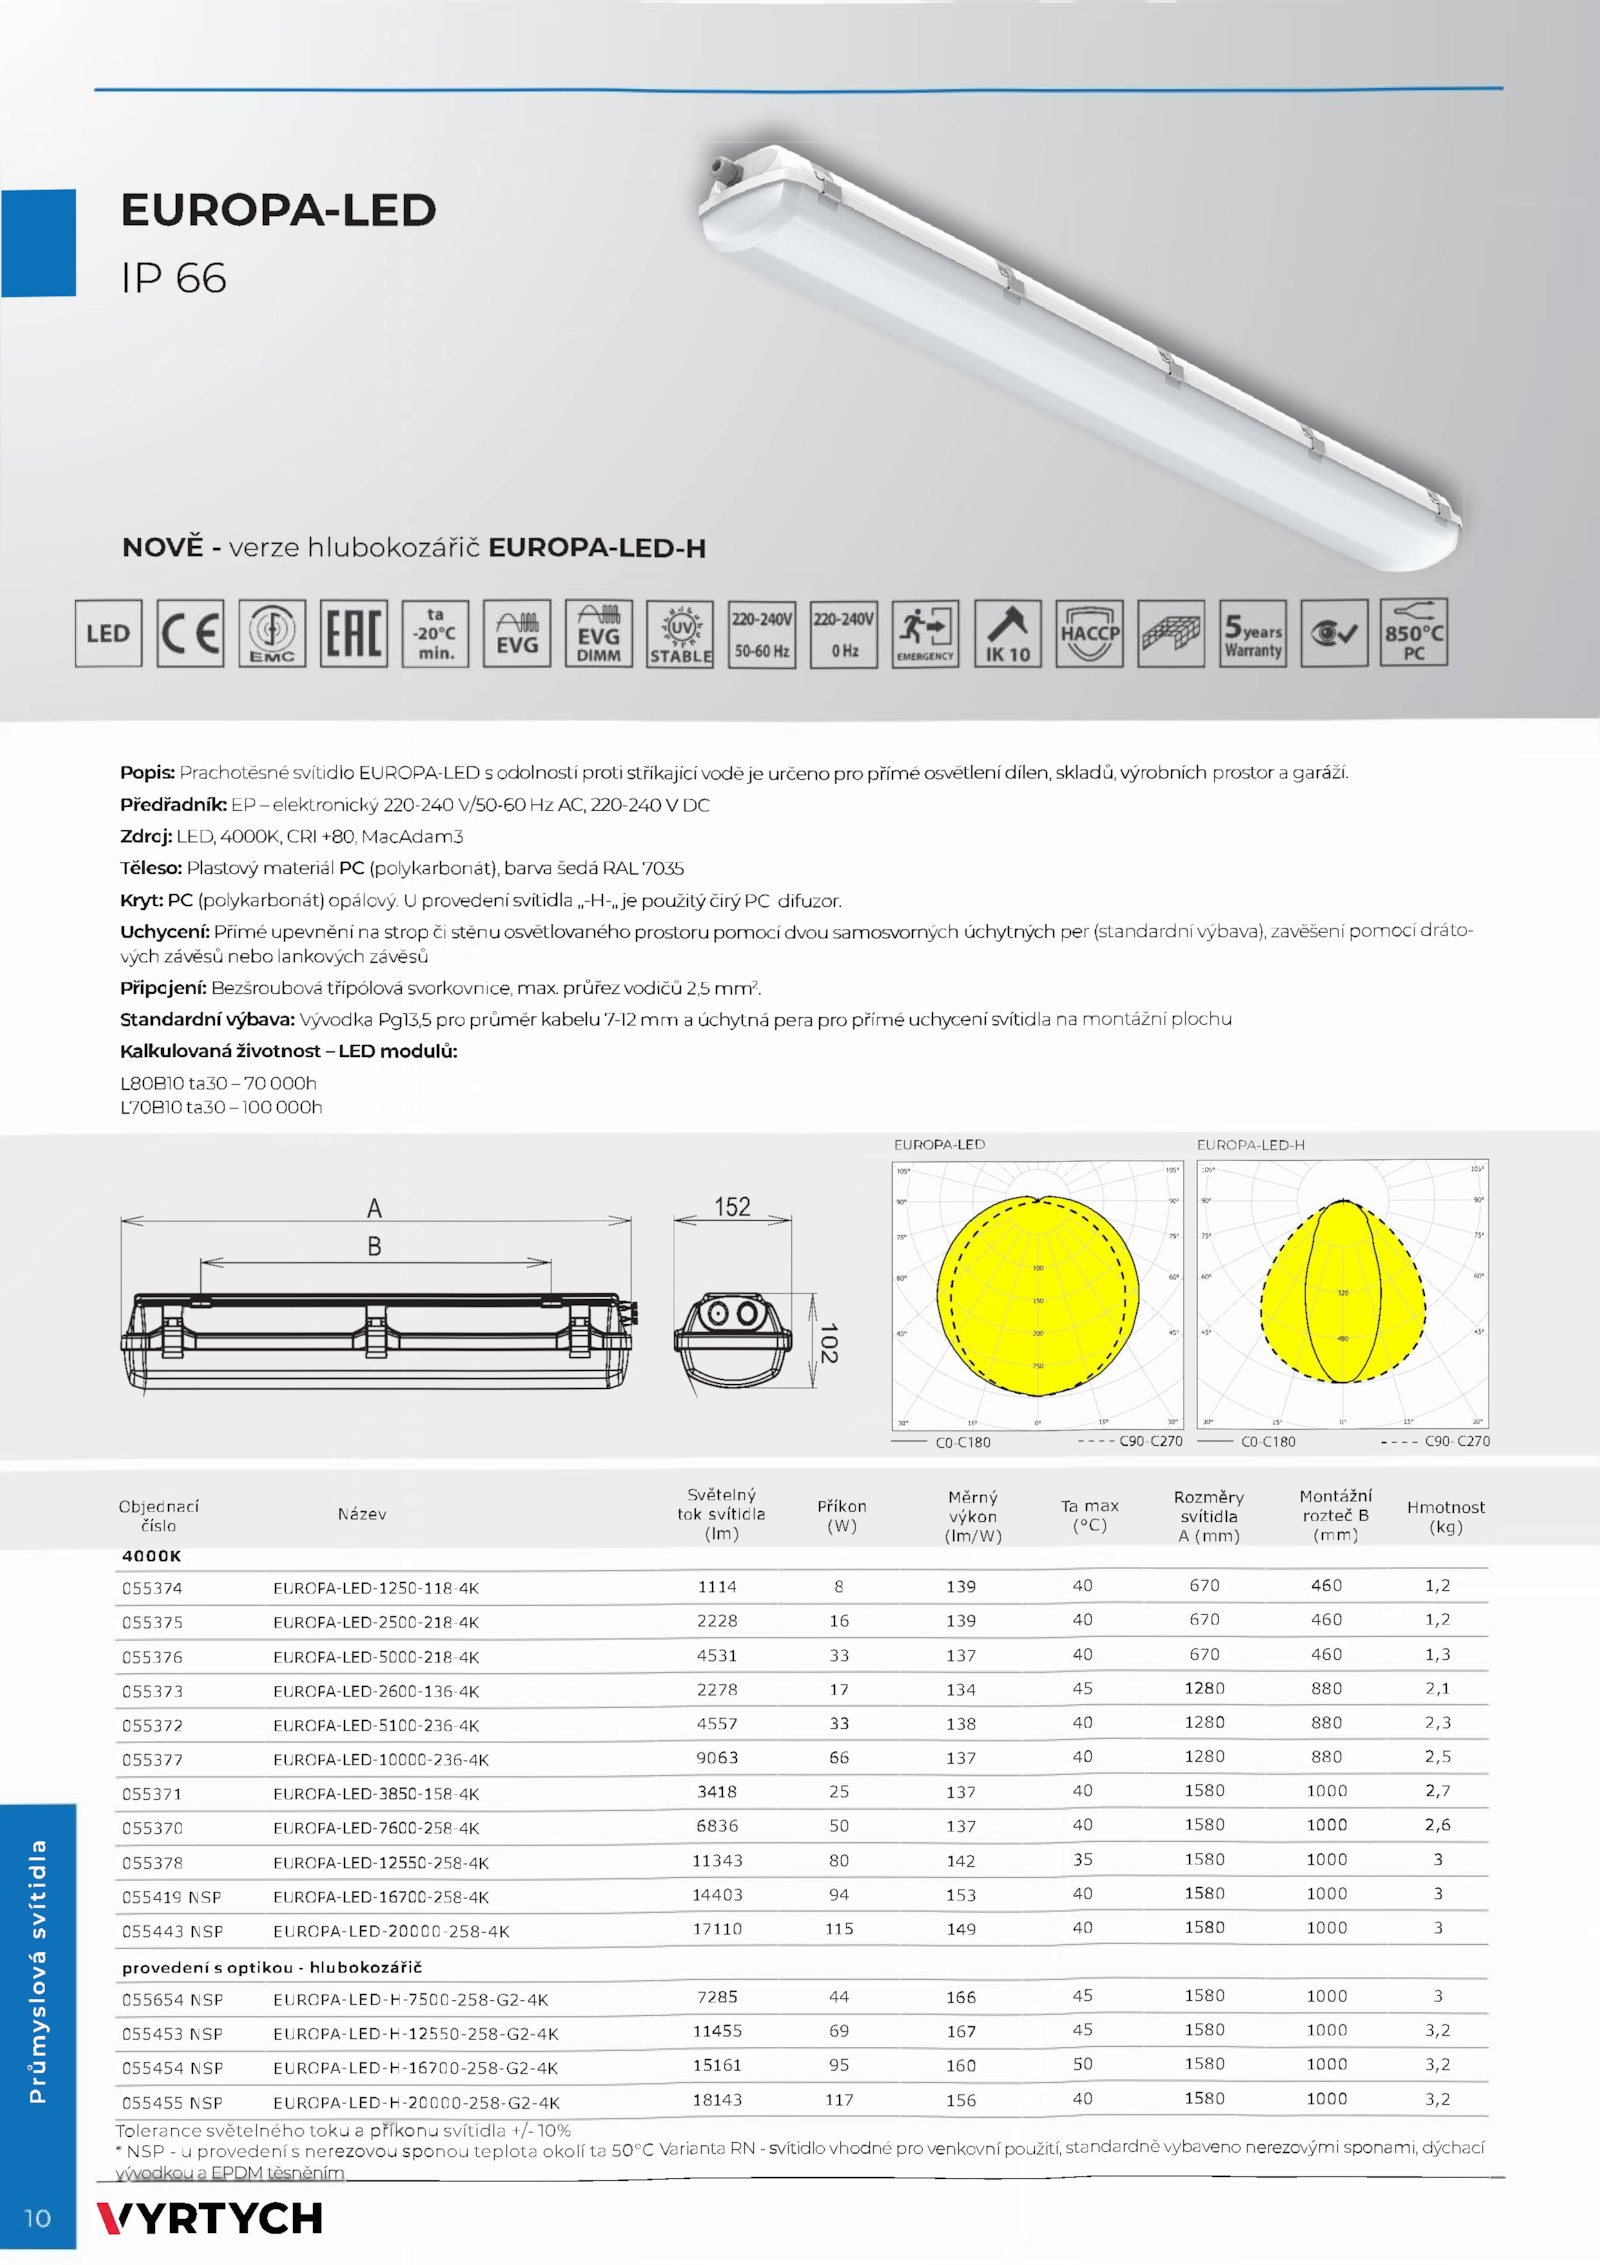Click the Tolerance světelného toku footnote
Screen dimensions: 1600x2265
point(343,2130)
